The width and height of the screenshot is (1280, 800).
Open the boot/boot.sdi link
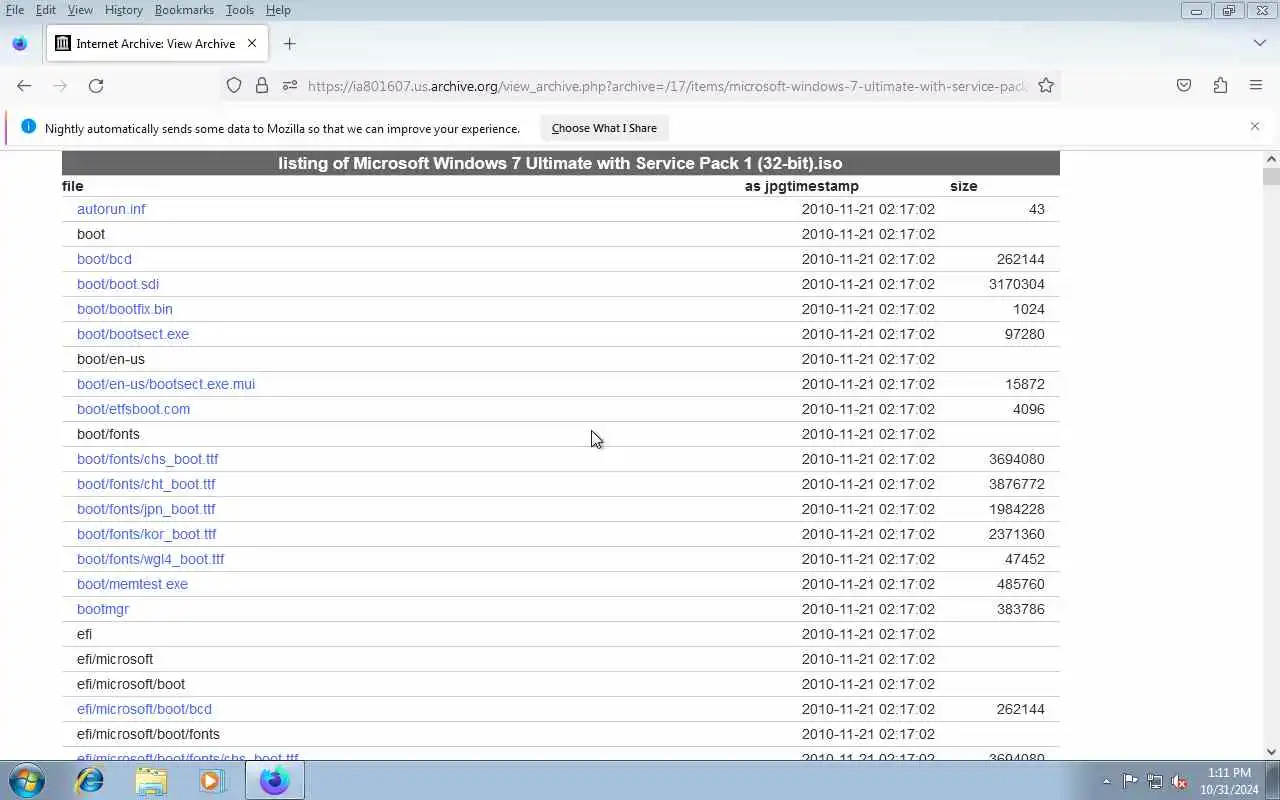[x=118, y=284]
